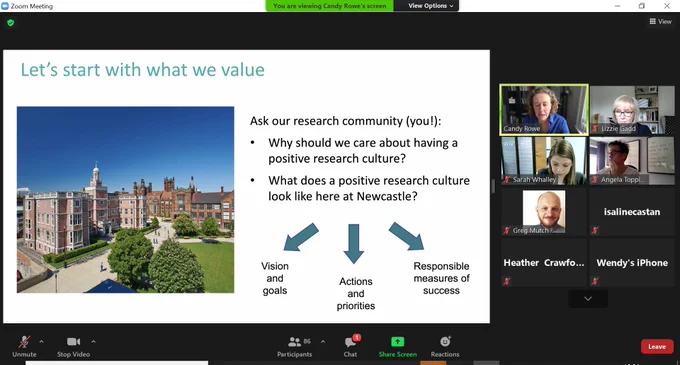Click the slide title 'Let's start with what we value'

coord(143,70)
